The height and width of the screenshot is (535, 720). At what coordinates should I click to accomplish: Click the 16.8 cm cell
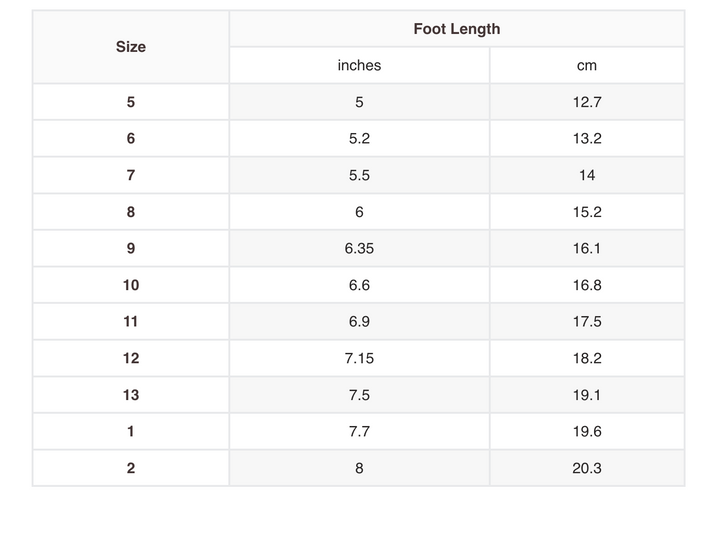587,285
